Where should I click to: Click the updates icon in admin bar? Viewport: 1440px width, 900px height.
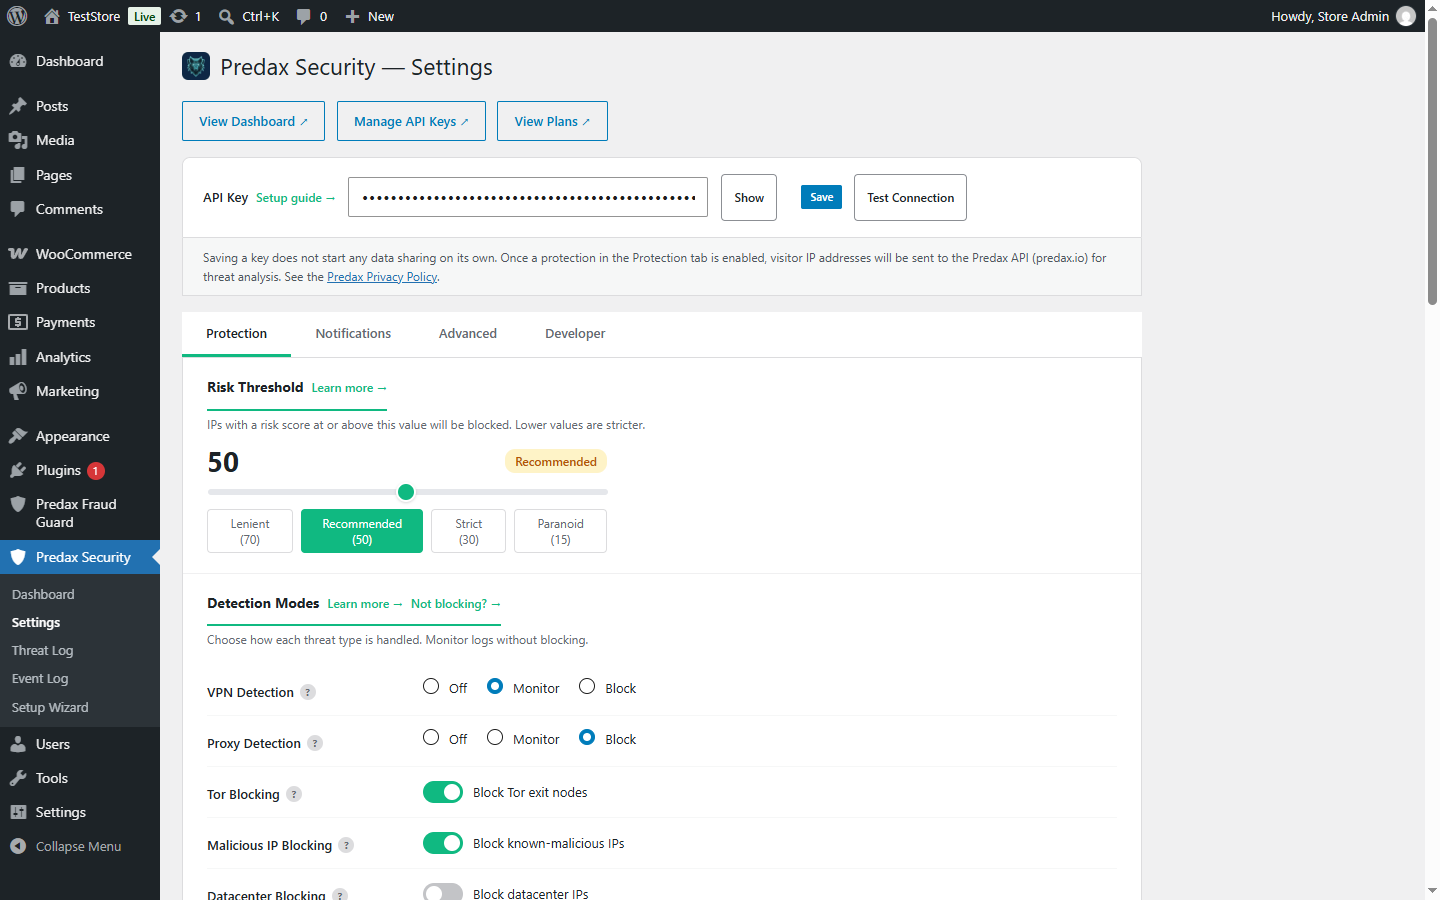tap(179, 16)
